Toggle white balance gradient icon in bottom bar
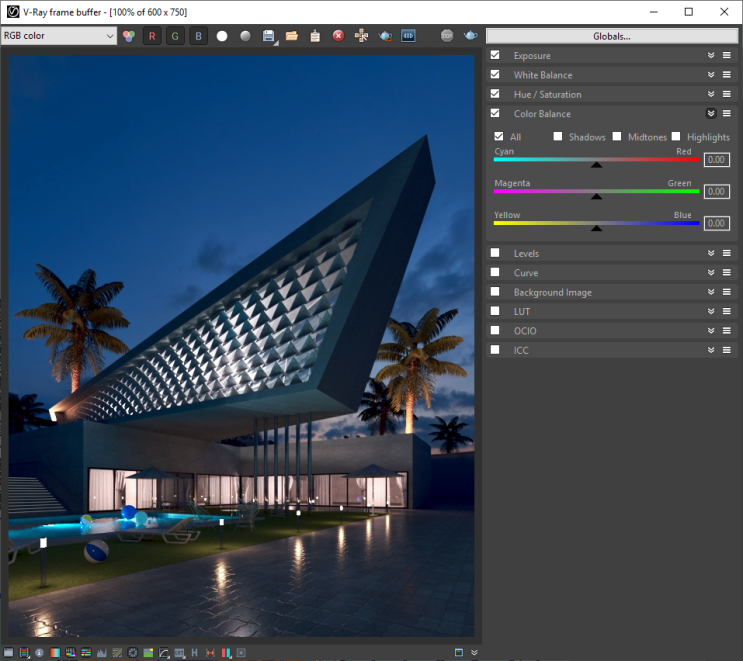Image resolution: width=743 pixels, height=661 pixels. (x=55, y=653)
